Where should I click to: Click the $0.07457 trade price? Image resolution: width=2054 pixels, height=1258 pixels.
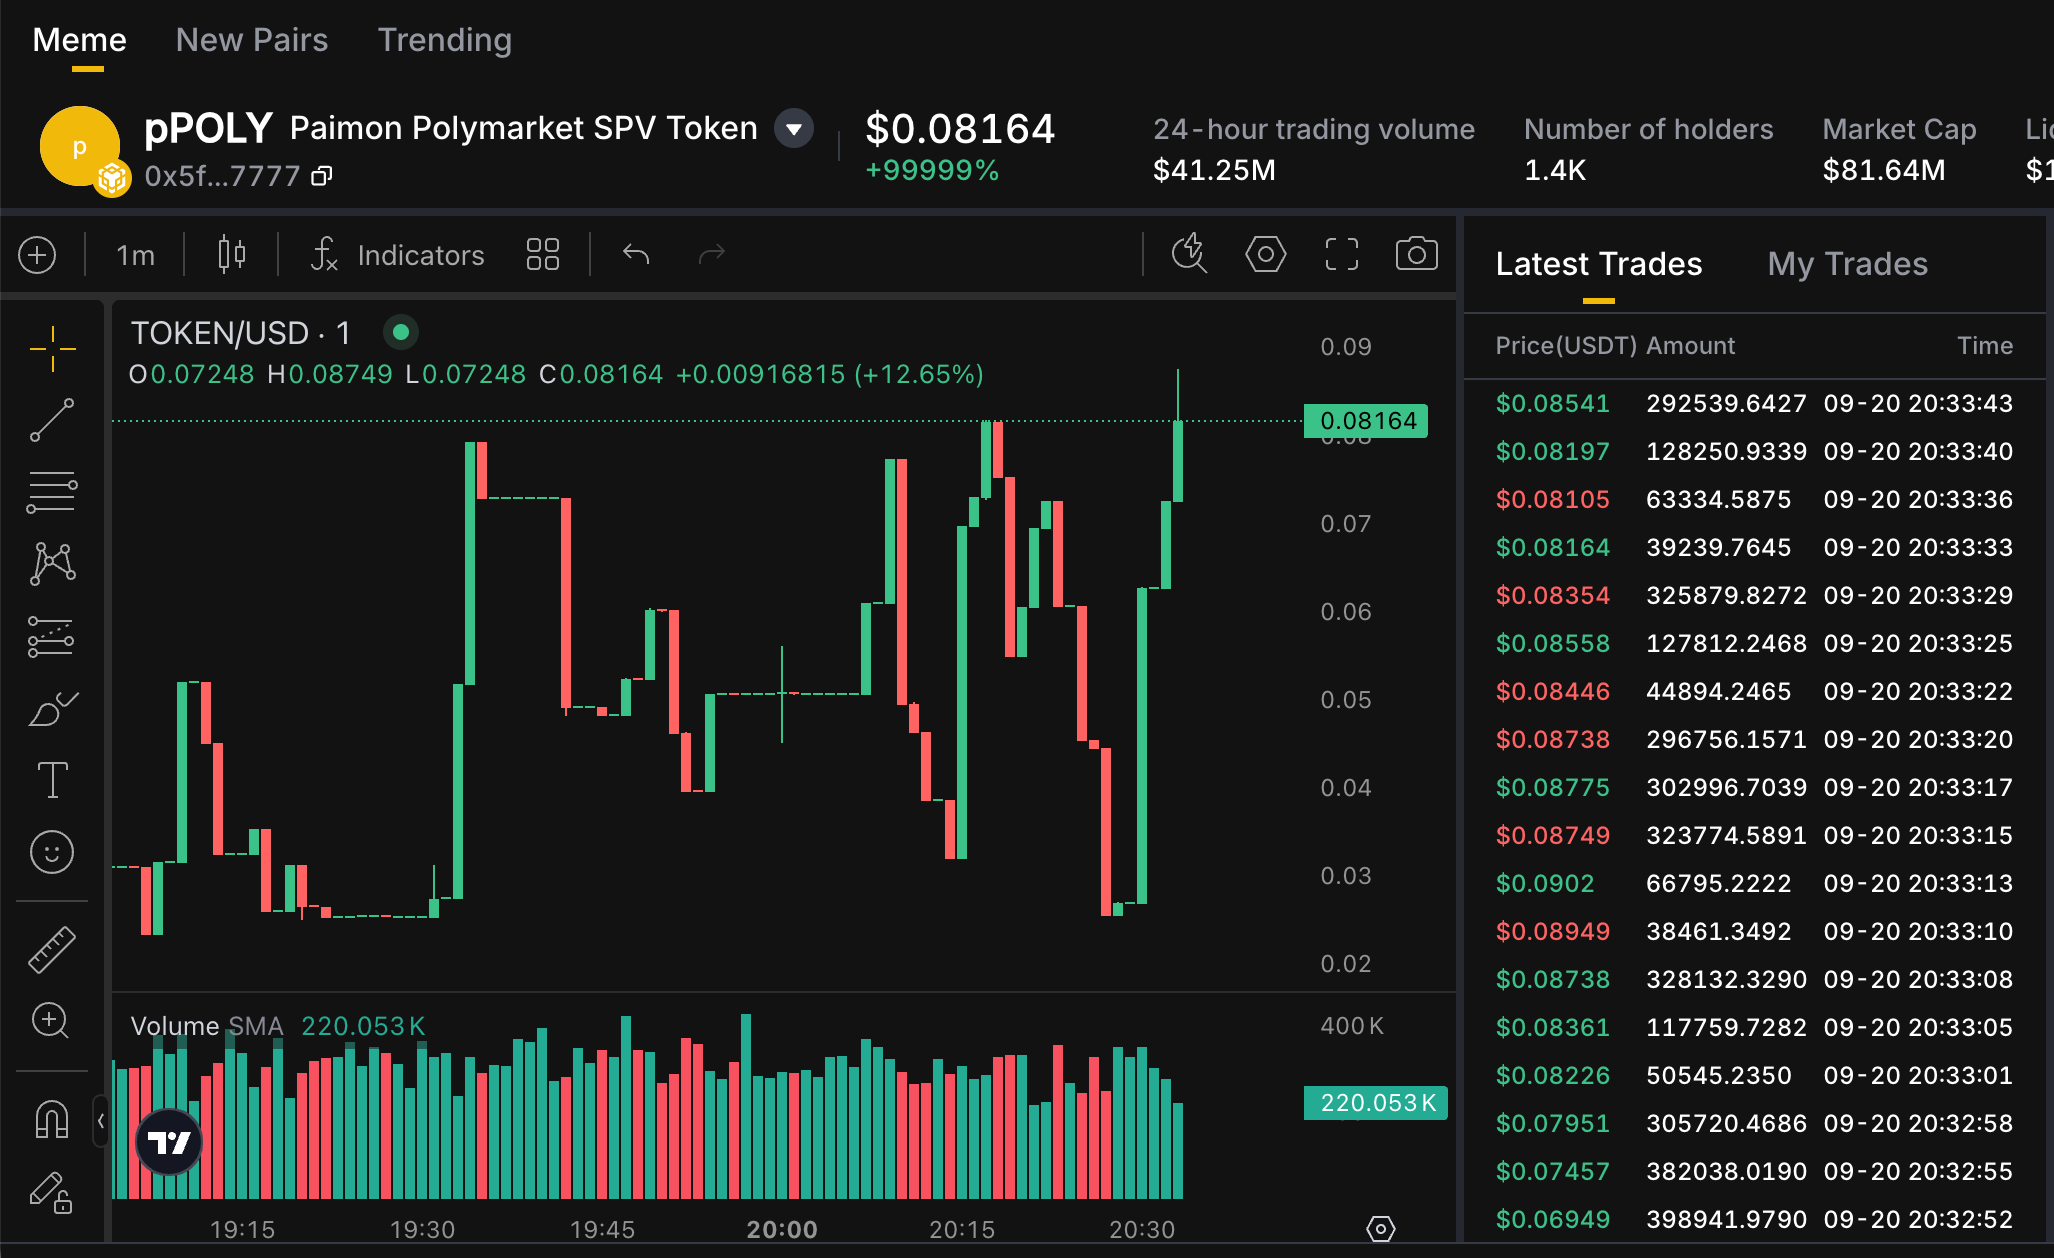(x=1553, y=1172)
